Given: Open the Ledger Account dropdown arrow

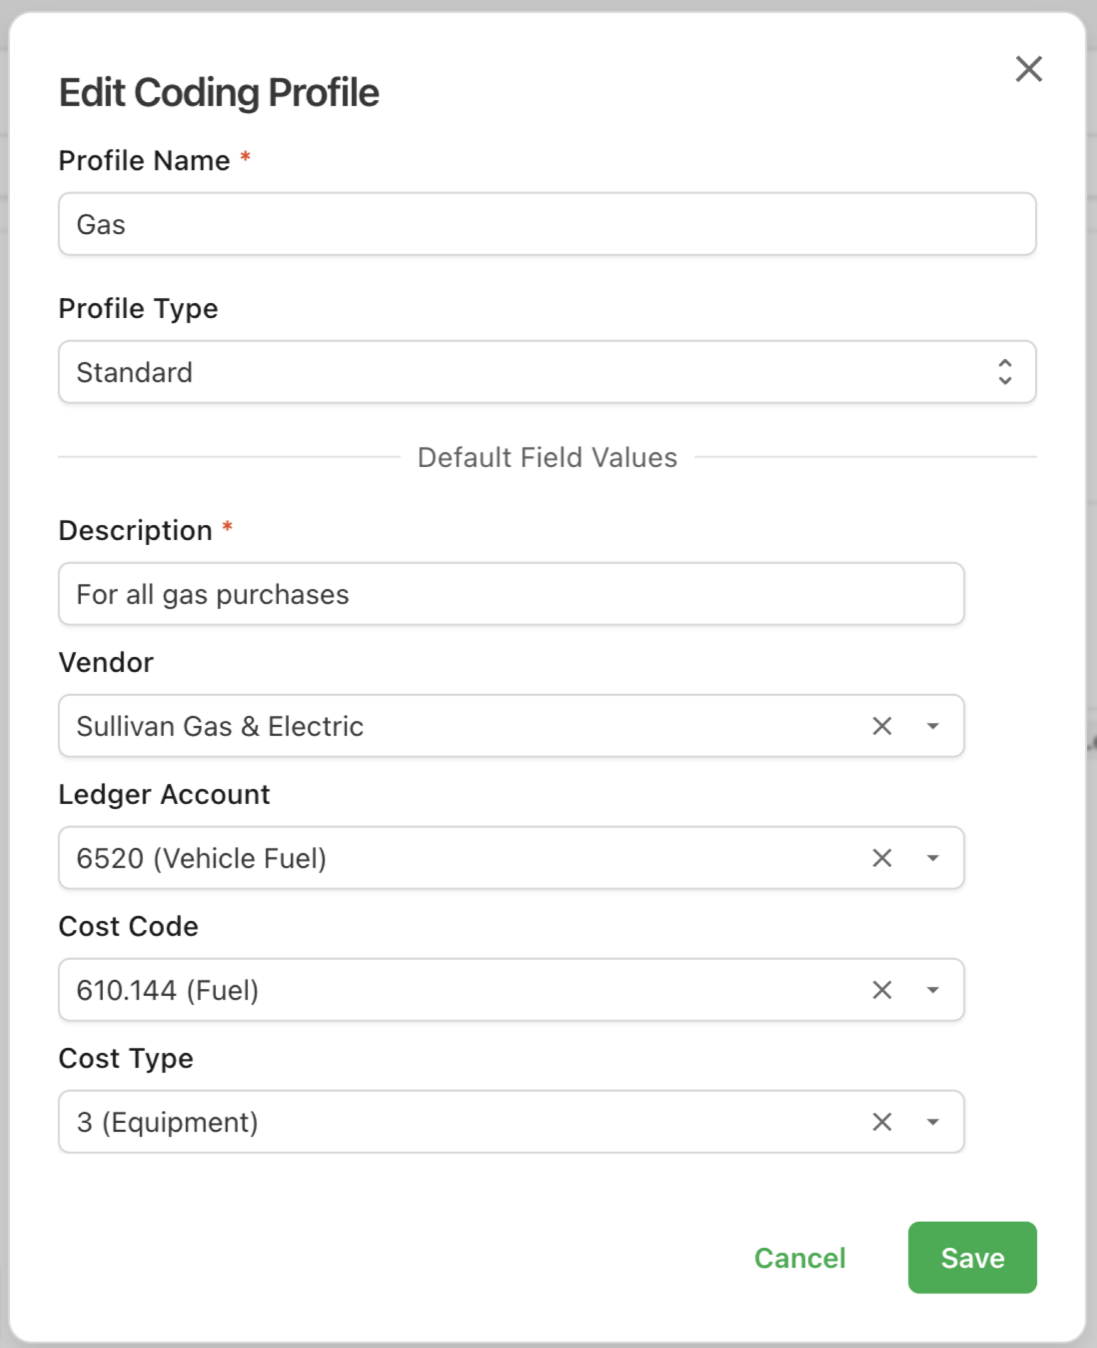Looking at the screenshot, I should [x=932, y=858].
